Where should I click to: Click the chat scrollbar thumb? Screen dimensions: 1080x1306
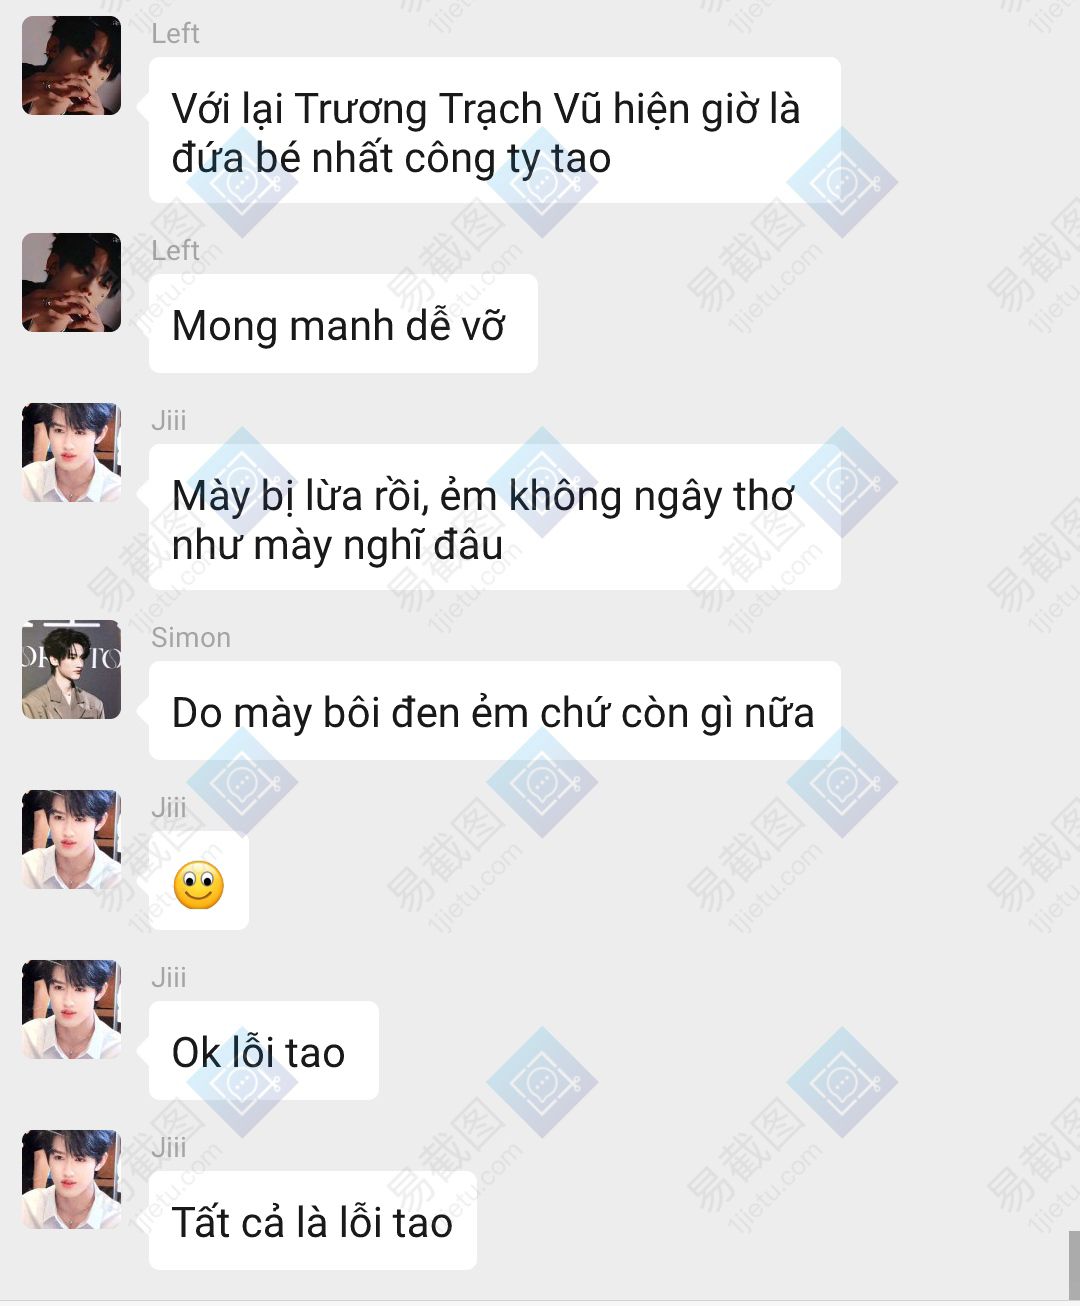coord(1074,1265)
